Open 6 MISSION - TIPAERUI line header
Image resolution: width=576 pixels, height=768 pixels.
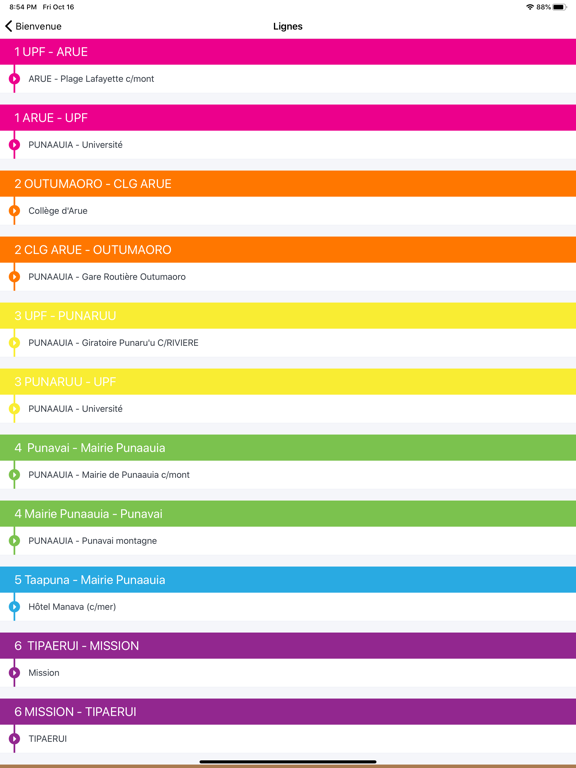[288, 712]
